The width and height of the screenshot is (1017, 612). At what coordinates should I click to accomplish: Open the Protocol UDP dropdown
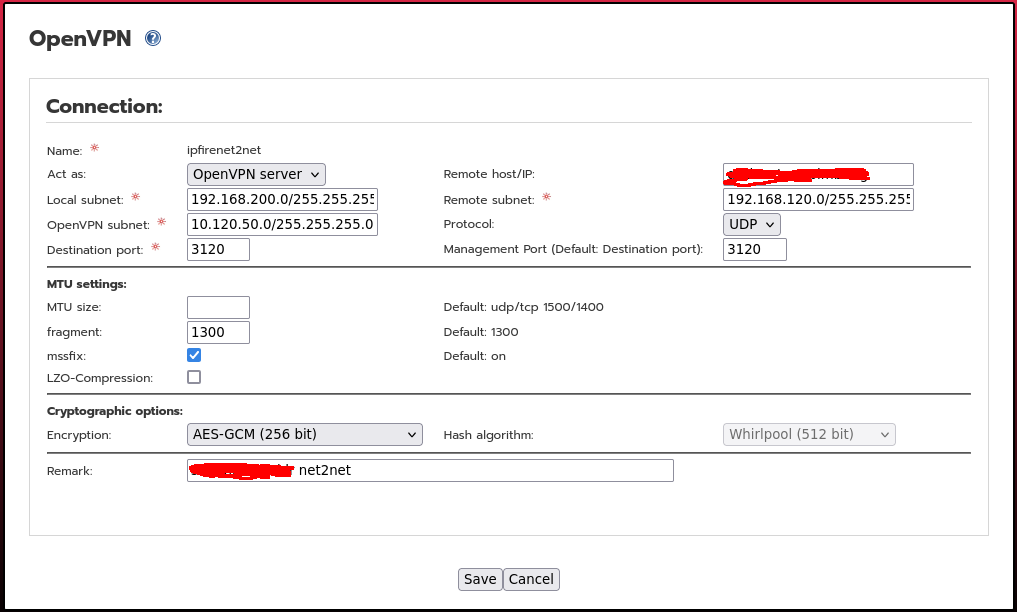[752, 224]
